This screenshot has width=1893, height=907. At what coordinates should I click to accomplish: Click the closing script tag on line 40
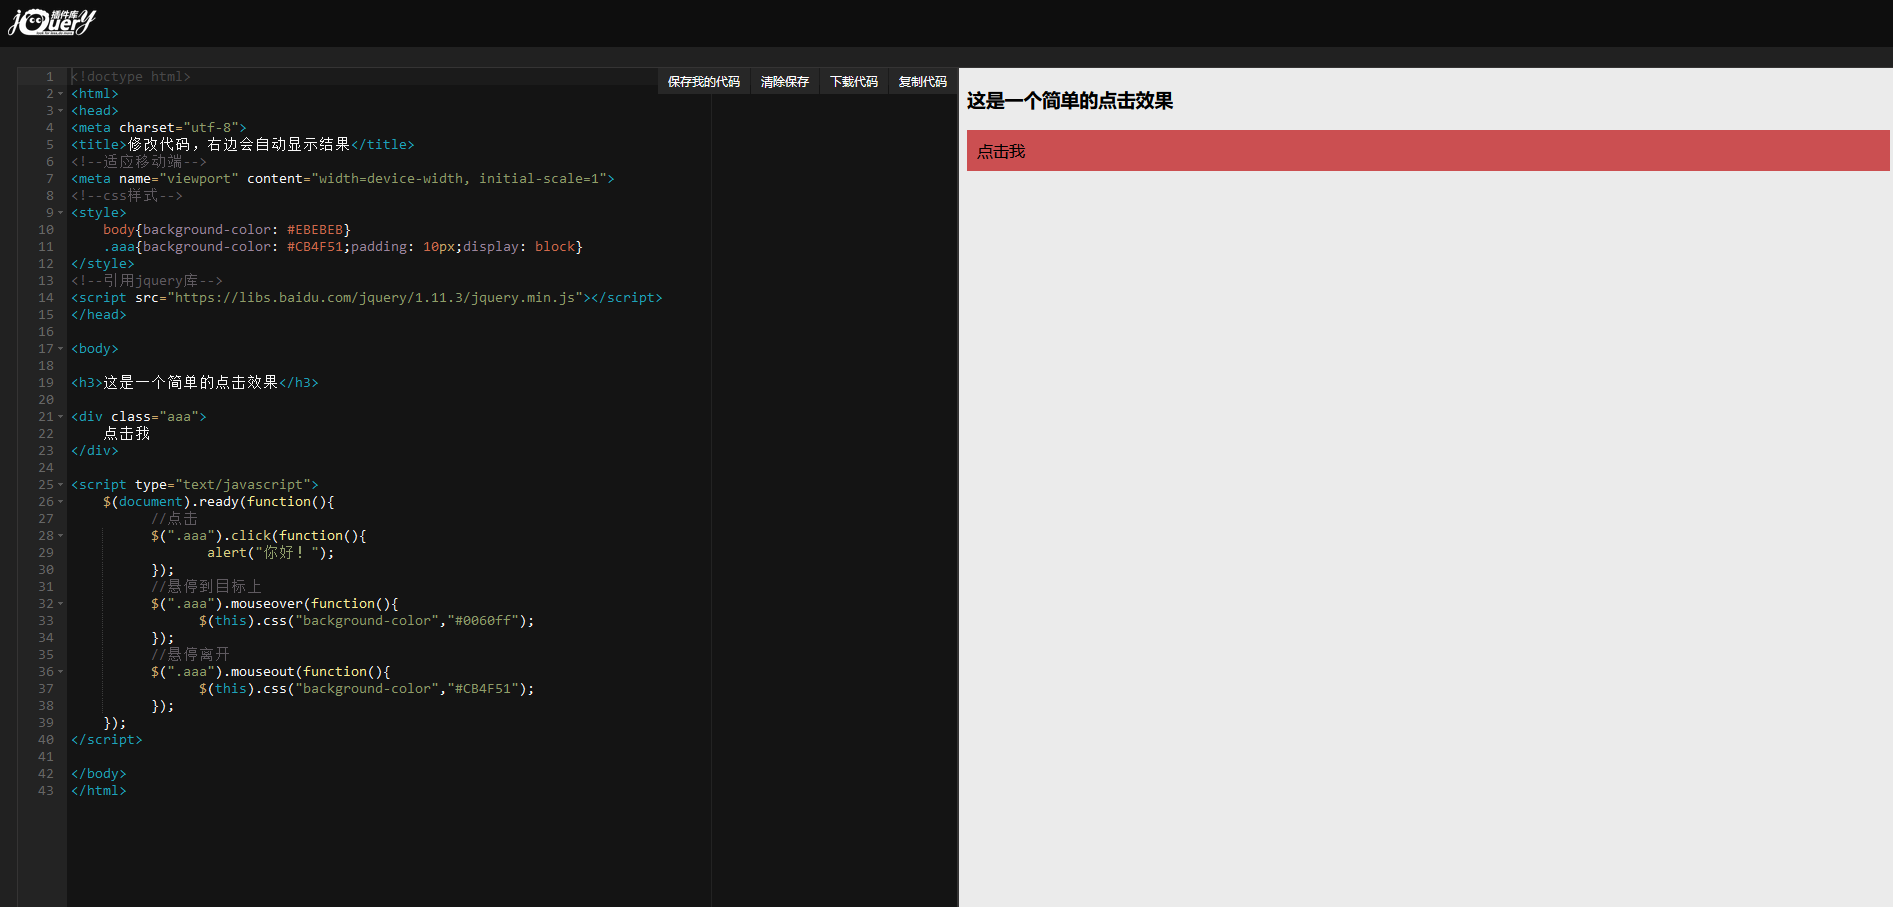coord(107,740)
